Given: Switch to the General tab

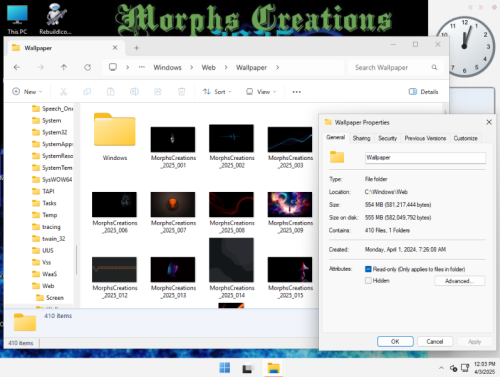Looking at the screenshot, I should tap(336, 137).
